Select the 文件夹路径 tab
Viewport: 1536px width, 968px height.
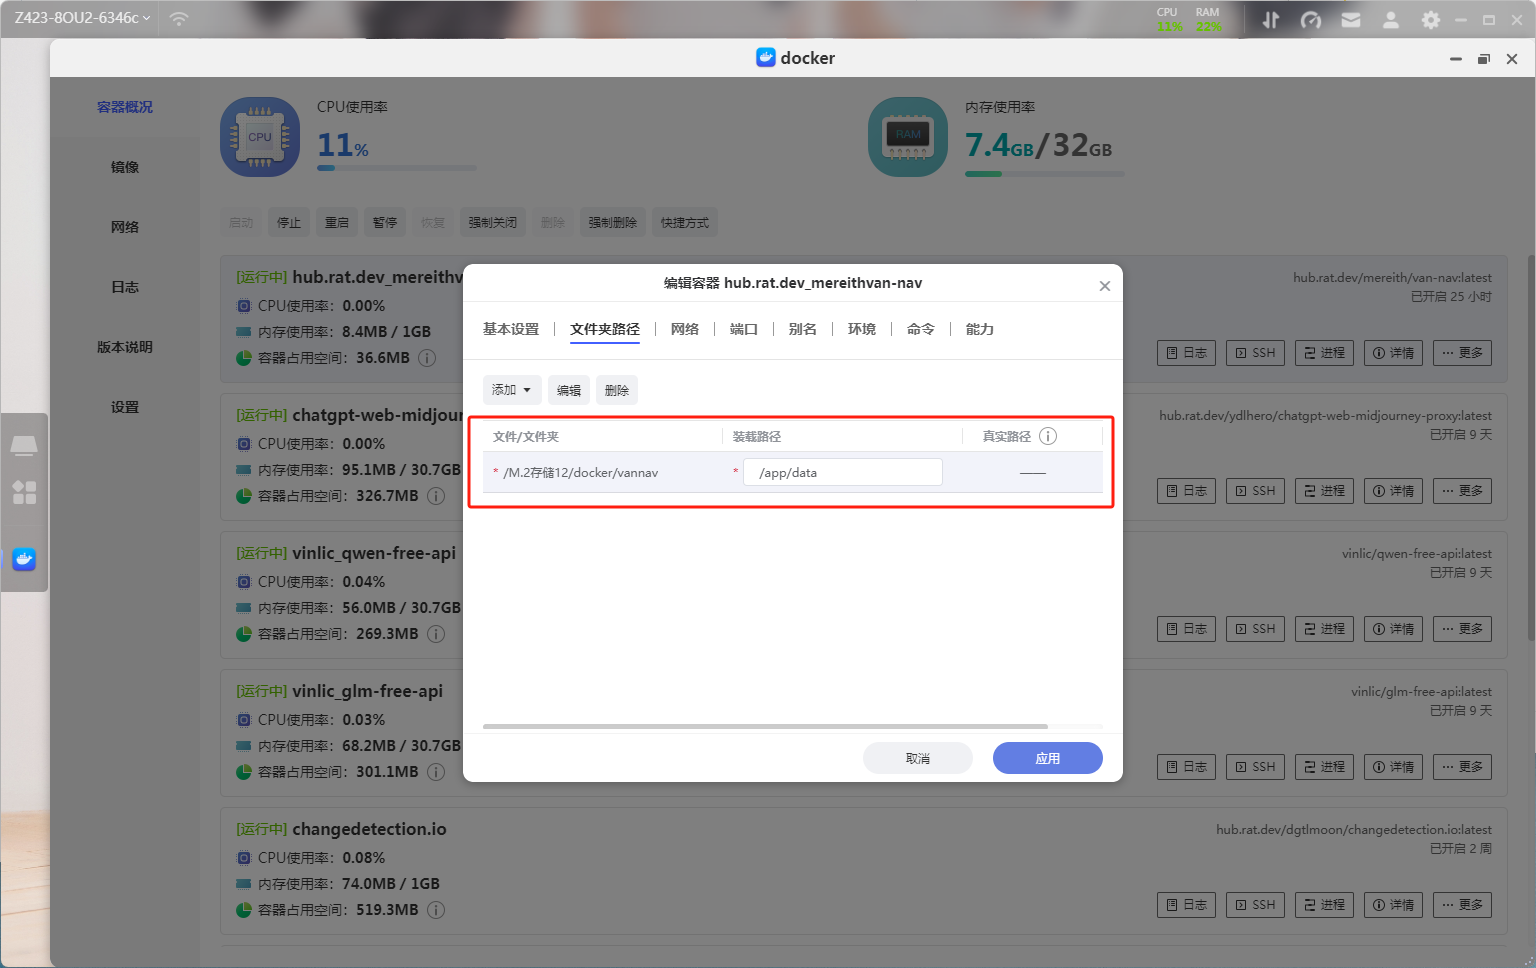coord(605,329)
